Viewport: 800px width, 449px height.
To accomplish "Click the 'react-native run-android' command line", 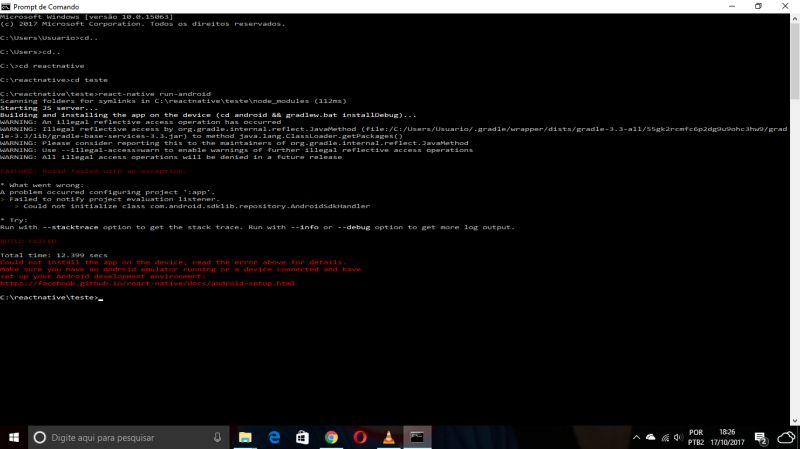I will click(x=105, y=94).
